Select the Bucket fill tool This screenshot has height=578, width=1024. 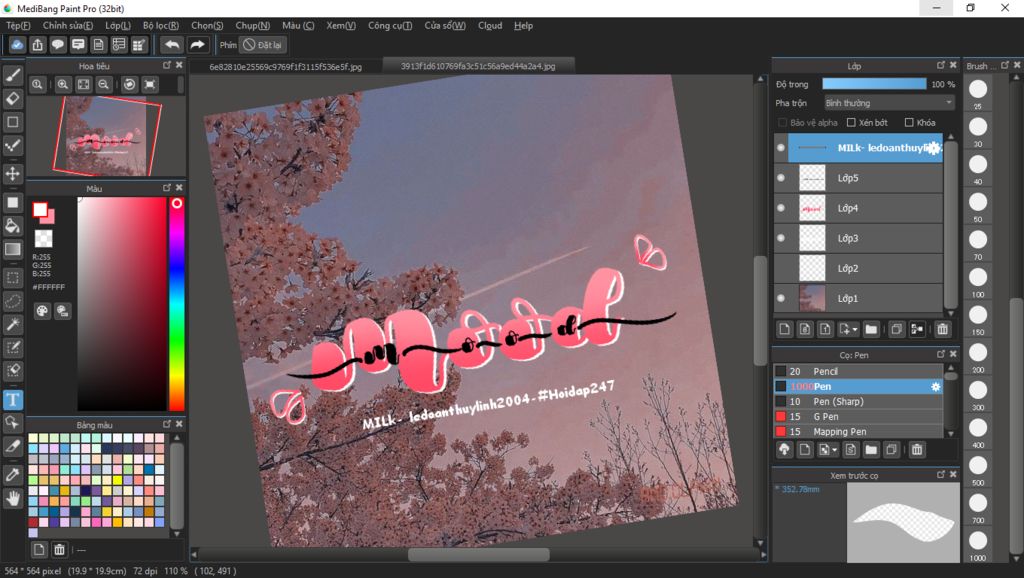click(x=12, y=226)
